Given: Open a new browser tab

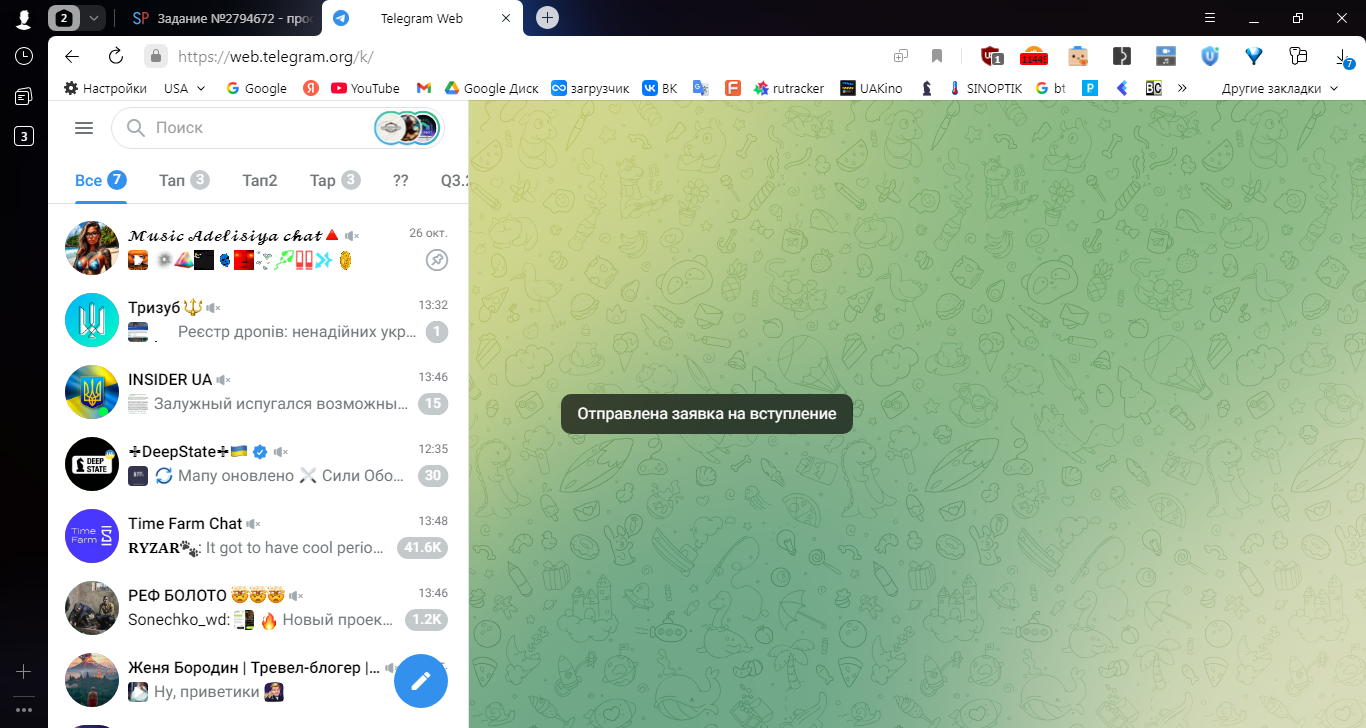Looking at the screenshot, I should coord(547,18).
